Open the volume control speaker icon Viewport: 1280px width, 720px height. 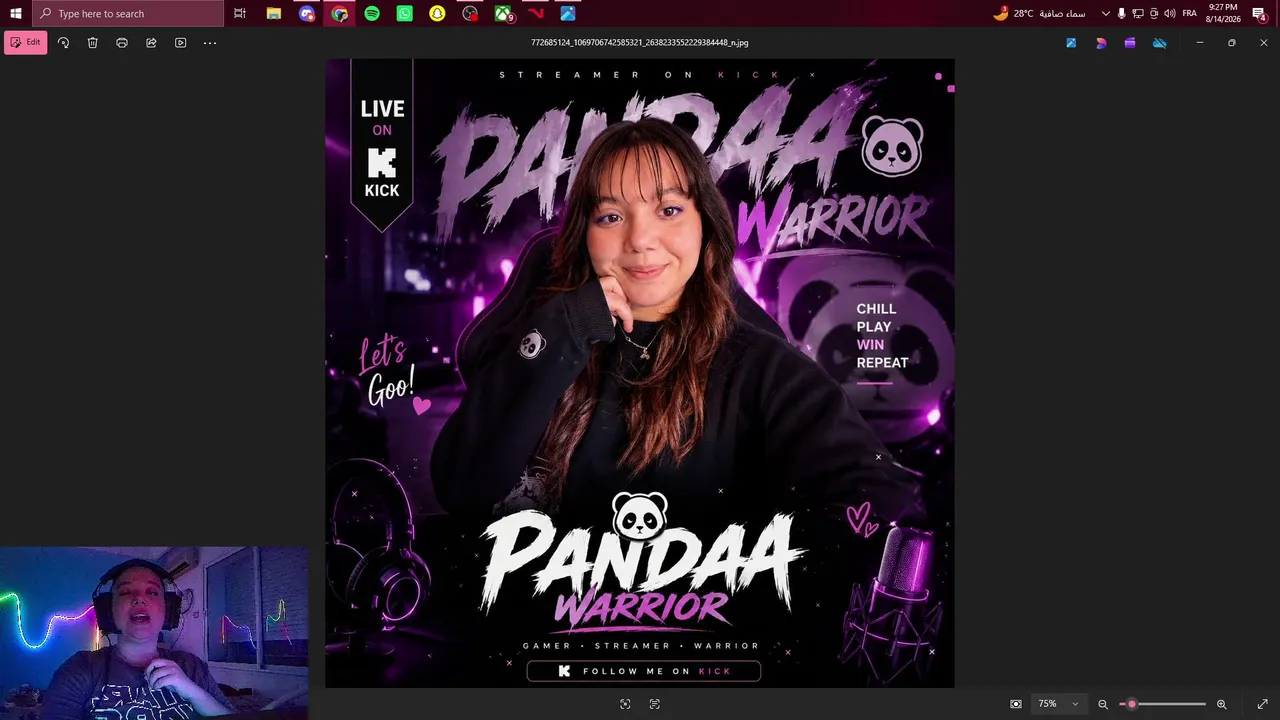click(x=1170, y=13)
